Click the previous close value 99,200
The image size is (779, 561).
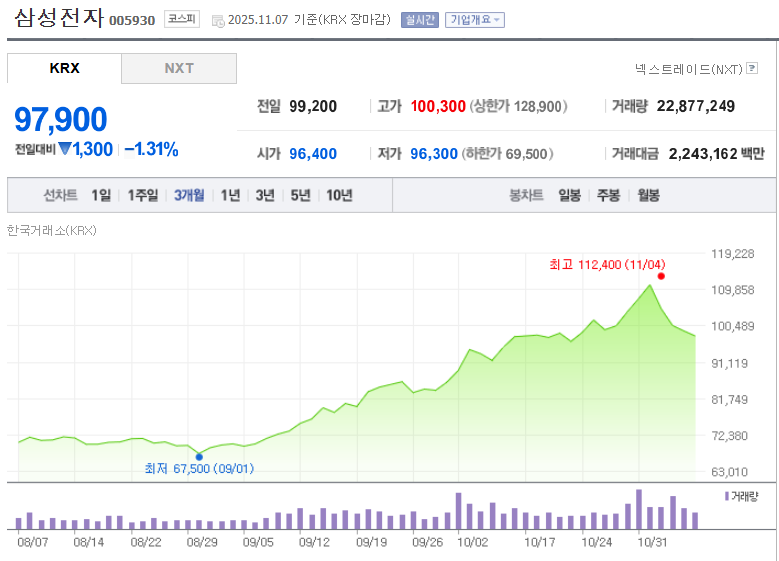pos(313,106)
